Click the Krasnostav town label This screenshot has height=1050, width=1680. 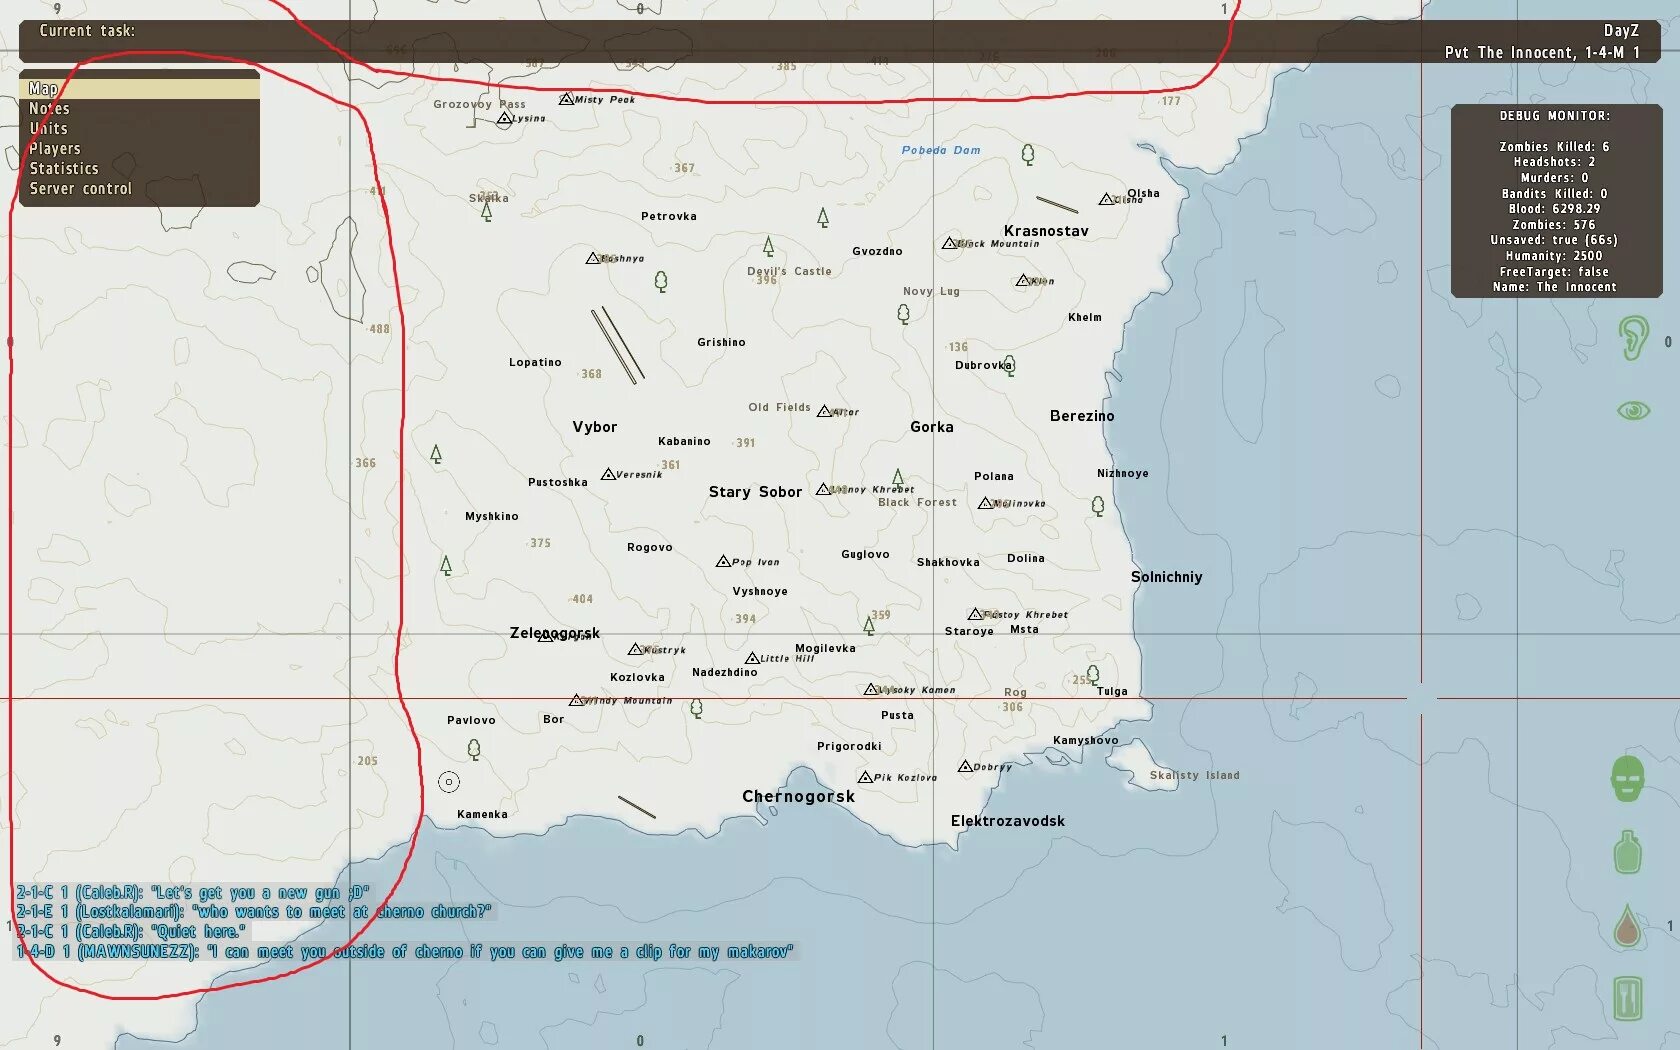pos(1046,231)
